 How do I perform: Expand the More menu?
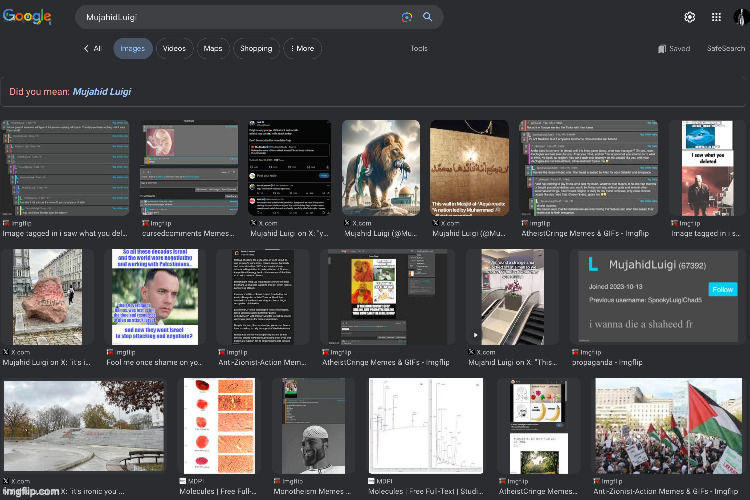[x=302, y=48]
